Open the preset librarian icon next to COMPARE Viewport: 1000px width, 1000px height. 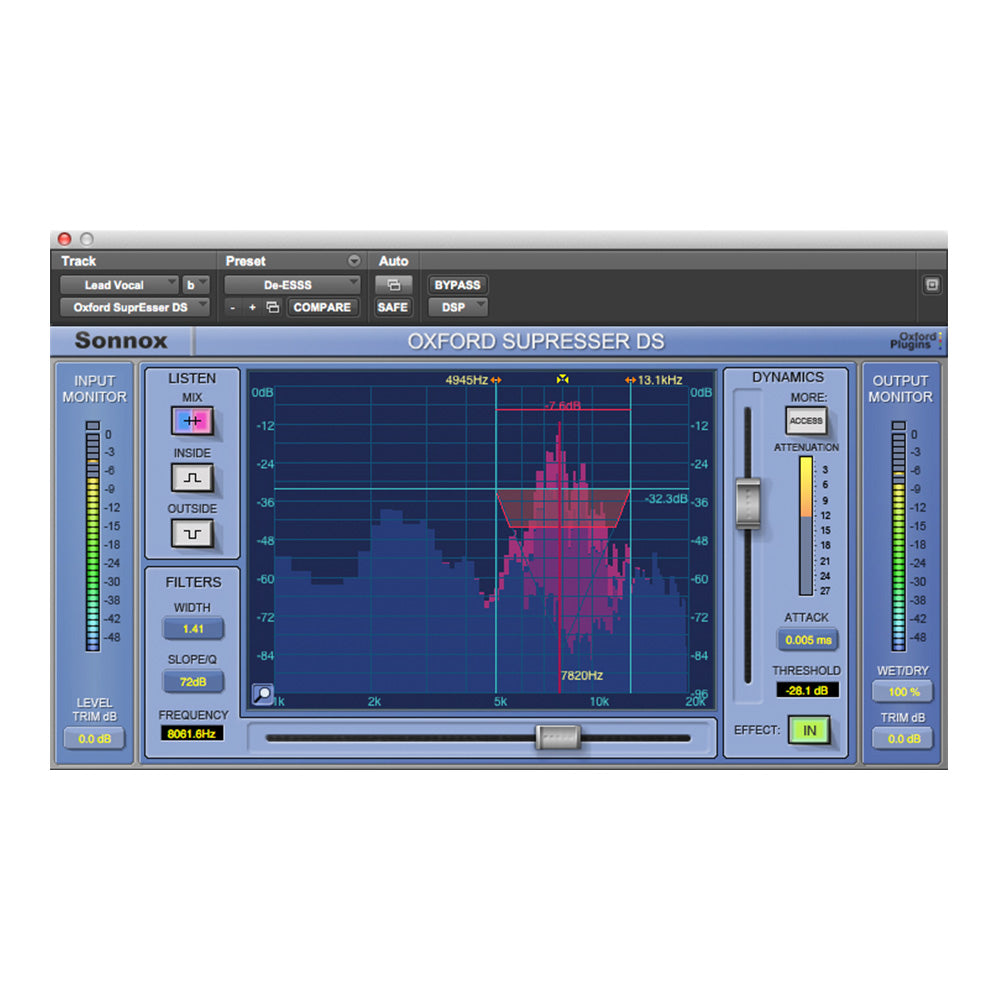272,307
